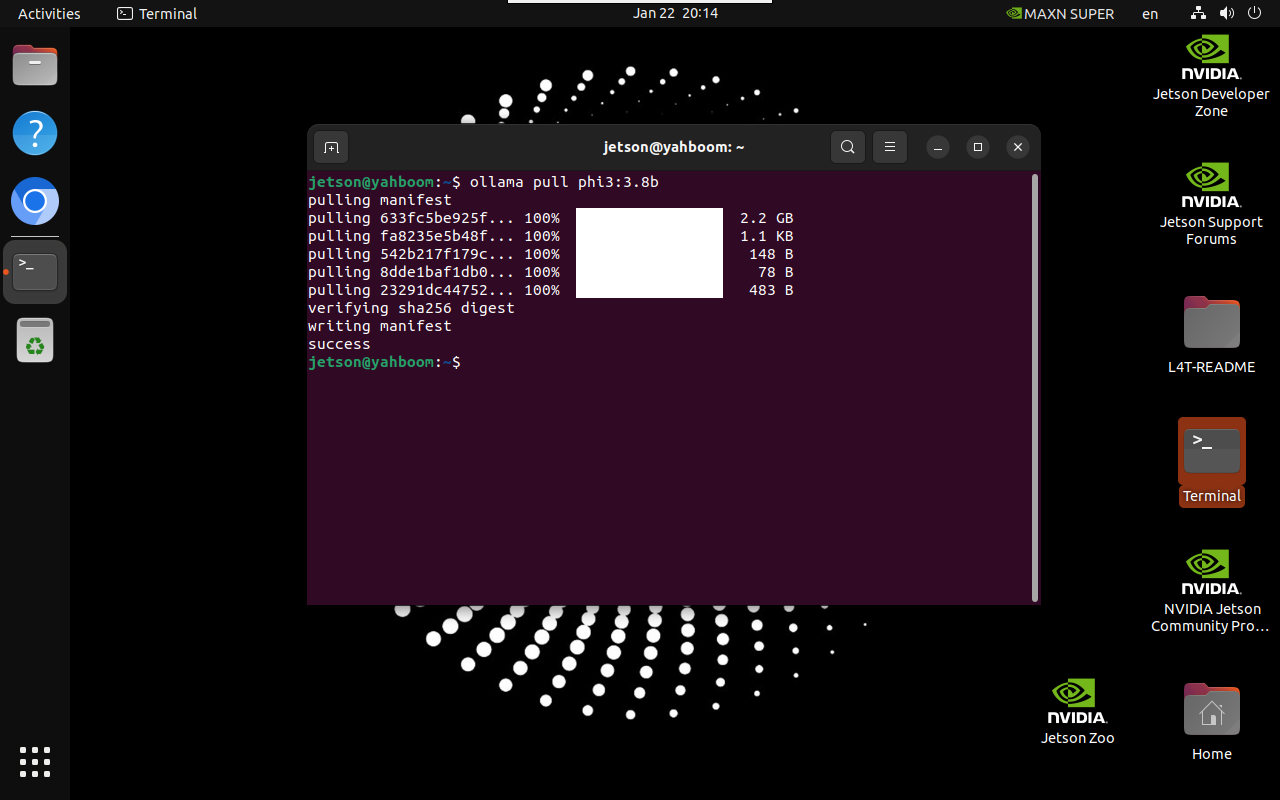Screen dimensions: 1280x800
Task: Click the 'ollama pull phi3:3.8b' command text
Action: click(x=564, y=182)
